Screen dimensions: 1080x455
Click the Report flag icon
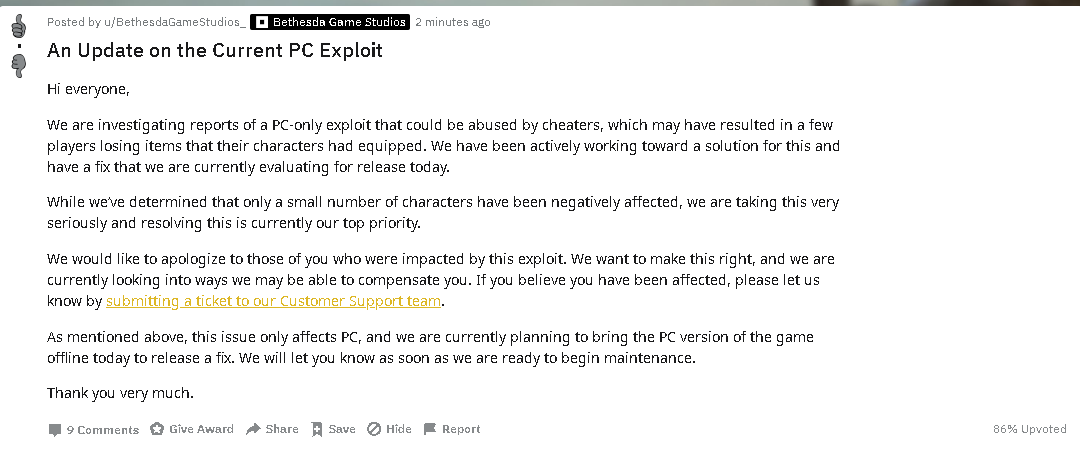point(430,429)
